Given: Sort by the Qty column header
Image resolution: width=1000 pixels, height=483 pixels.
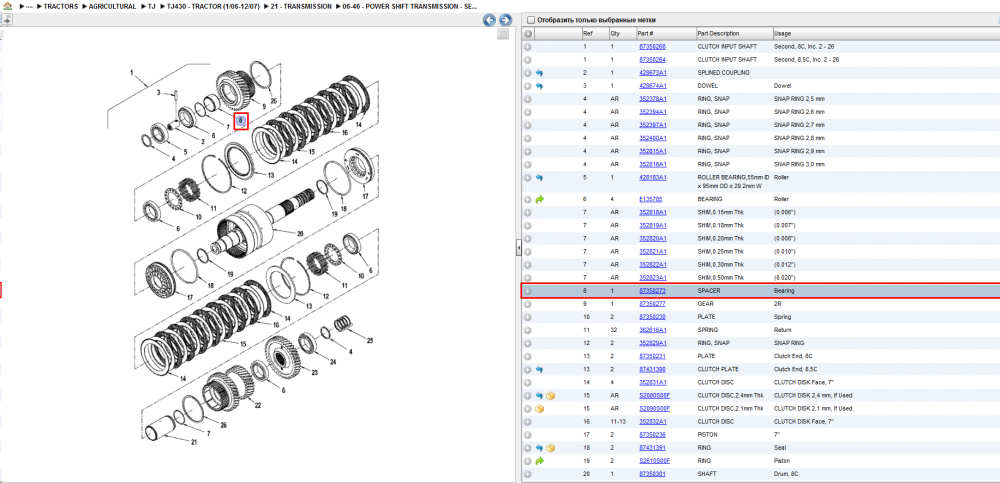Looking at the screenshot, I should click(622, 33).
